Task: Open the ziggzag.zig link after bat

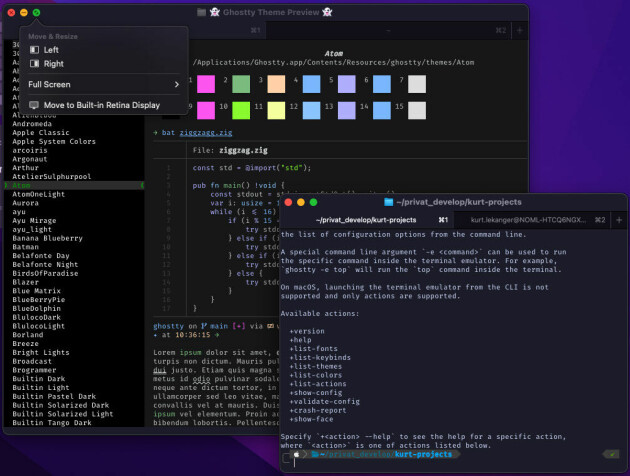Action: click(206, 133)
